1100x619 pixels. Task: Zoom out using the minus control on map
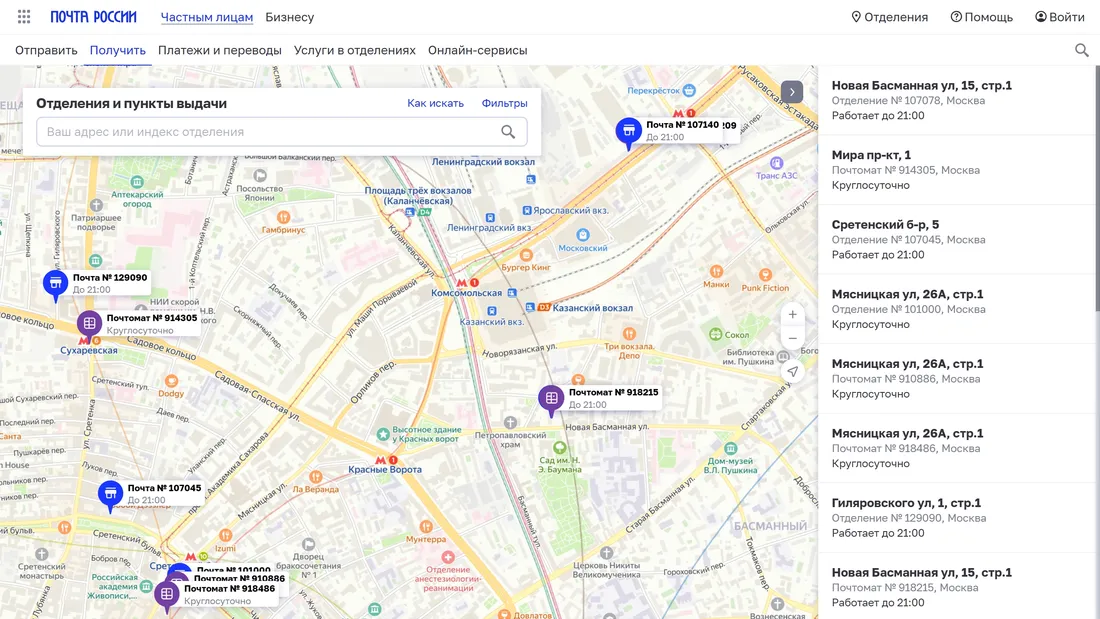point(792,337)
